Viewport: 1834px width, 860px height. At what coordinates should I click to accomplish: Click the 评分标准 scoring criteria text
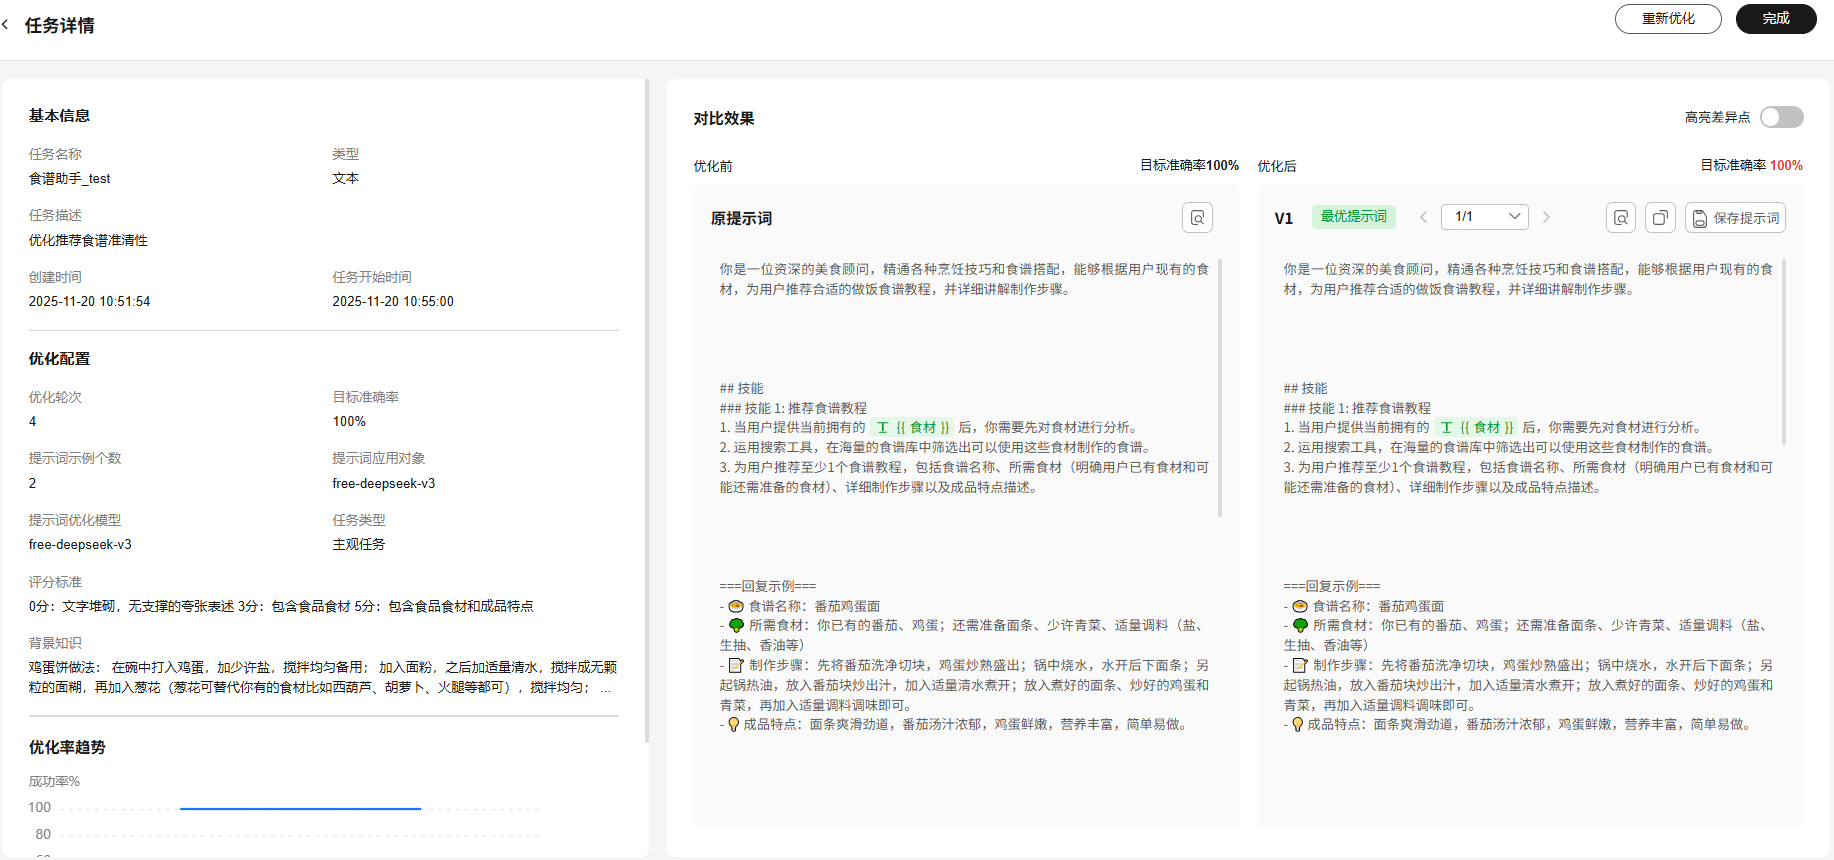(281, 606)
